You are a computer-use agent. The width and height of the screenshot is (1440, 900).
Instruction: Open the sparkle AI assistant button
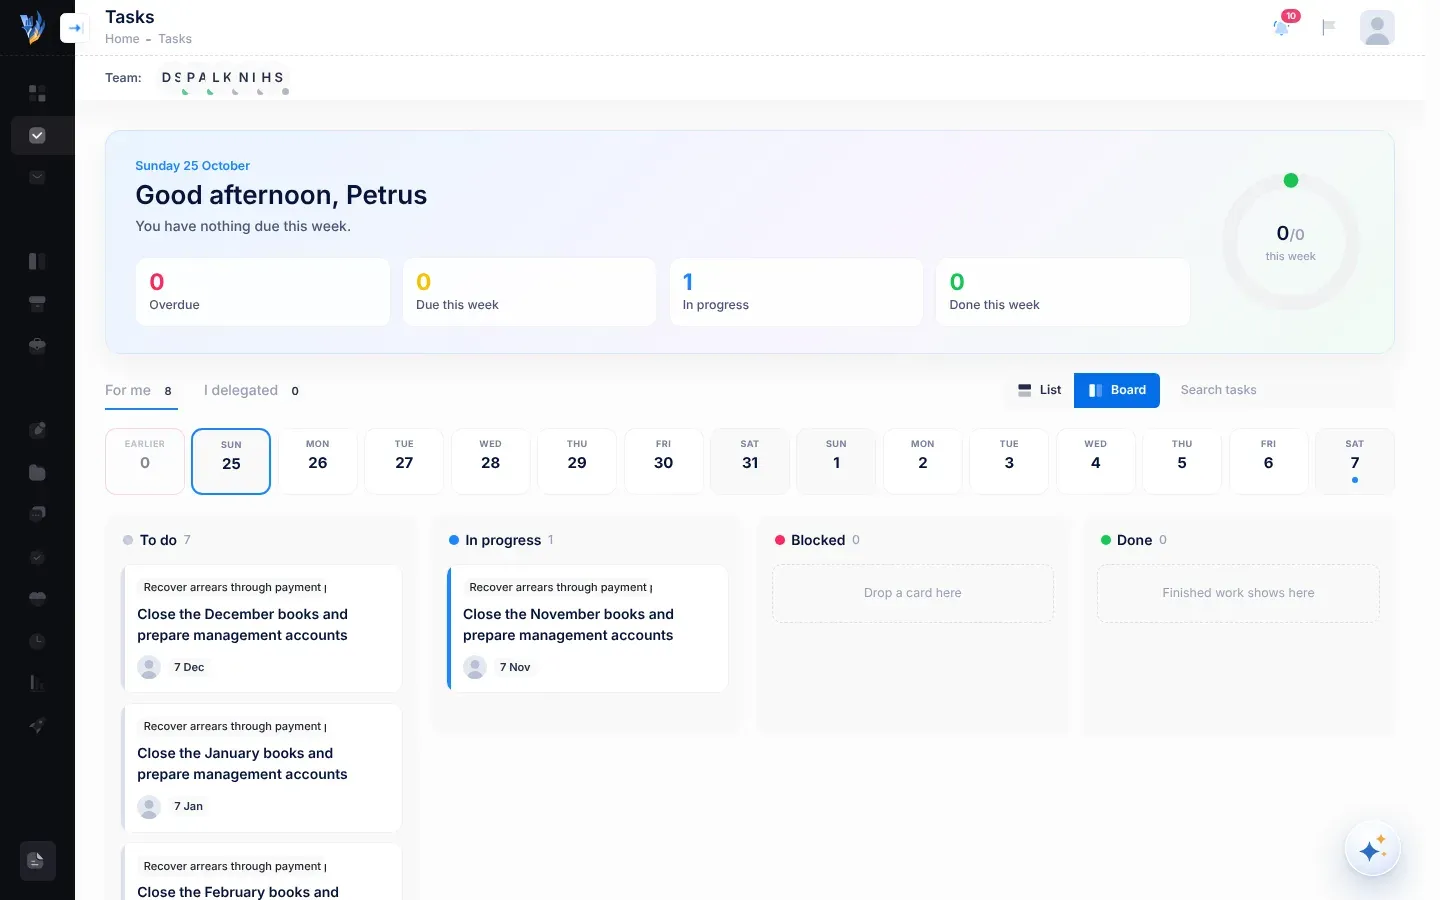point(1372,849)
